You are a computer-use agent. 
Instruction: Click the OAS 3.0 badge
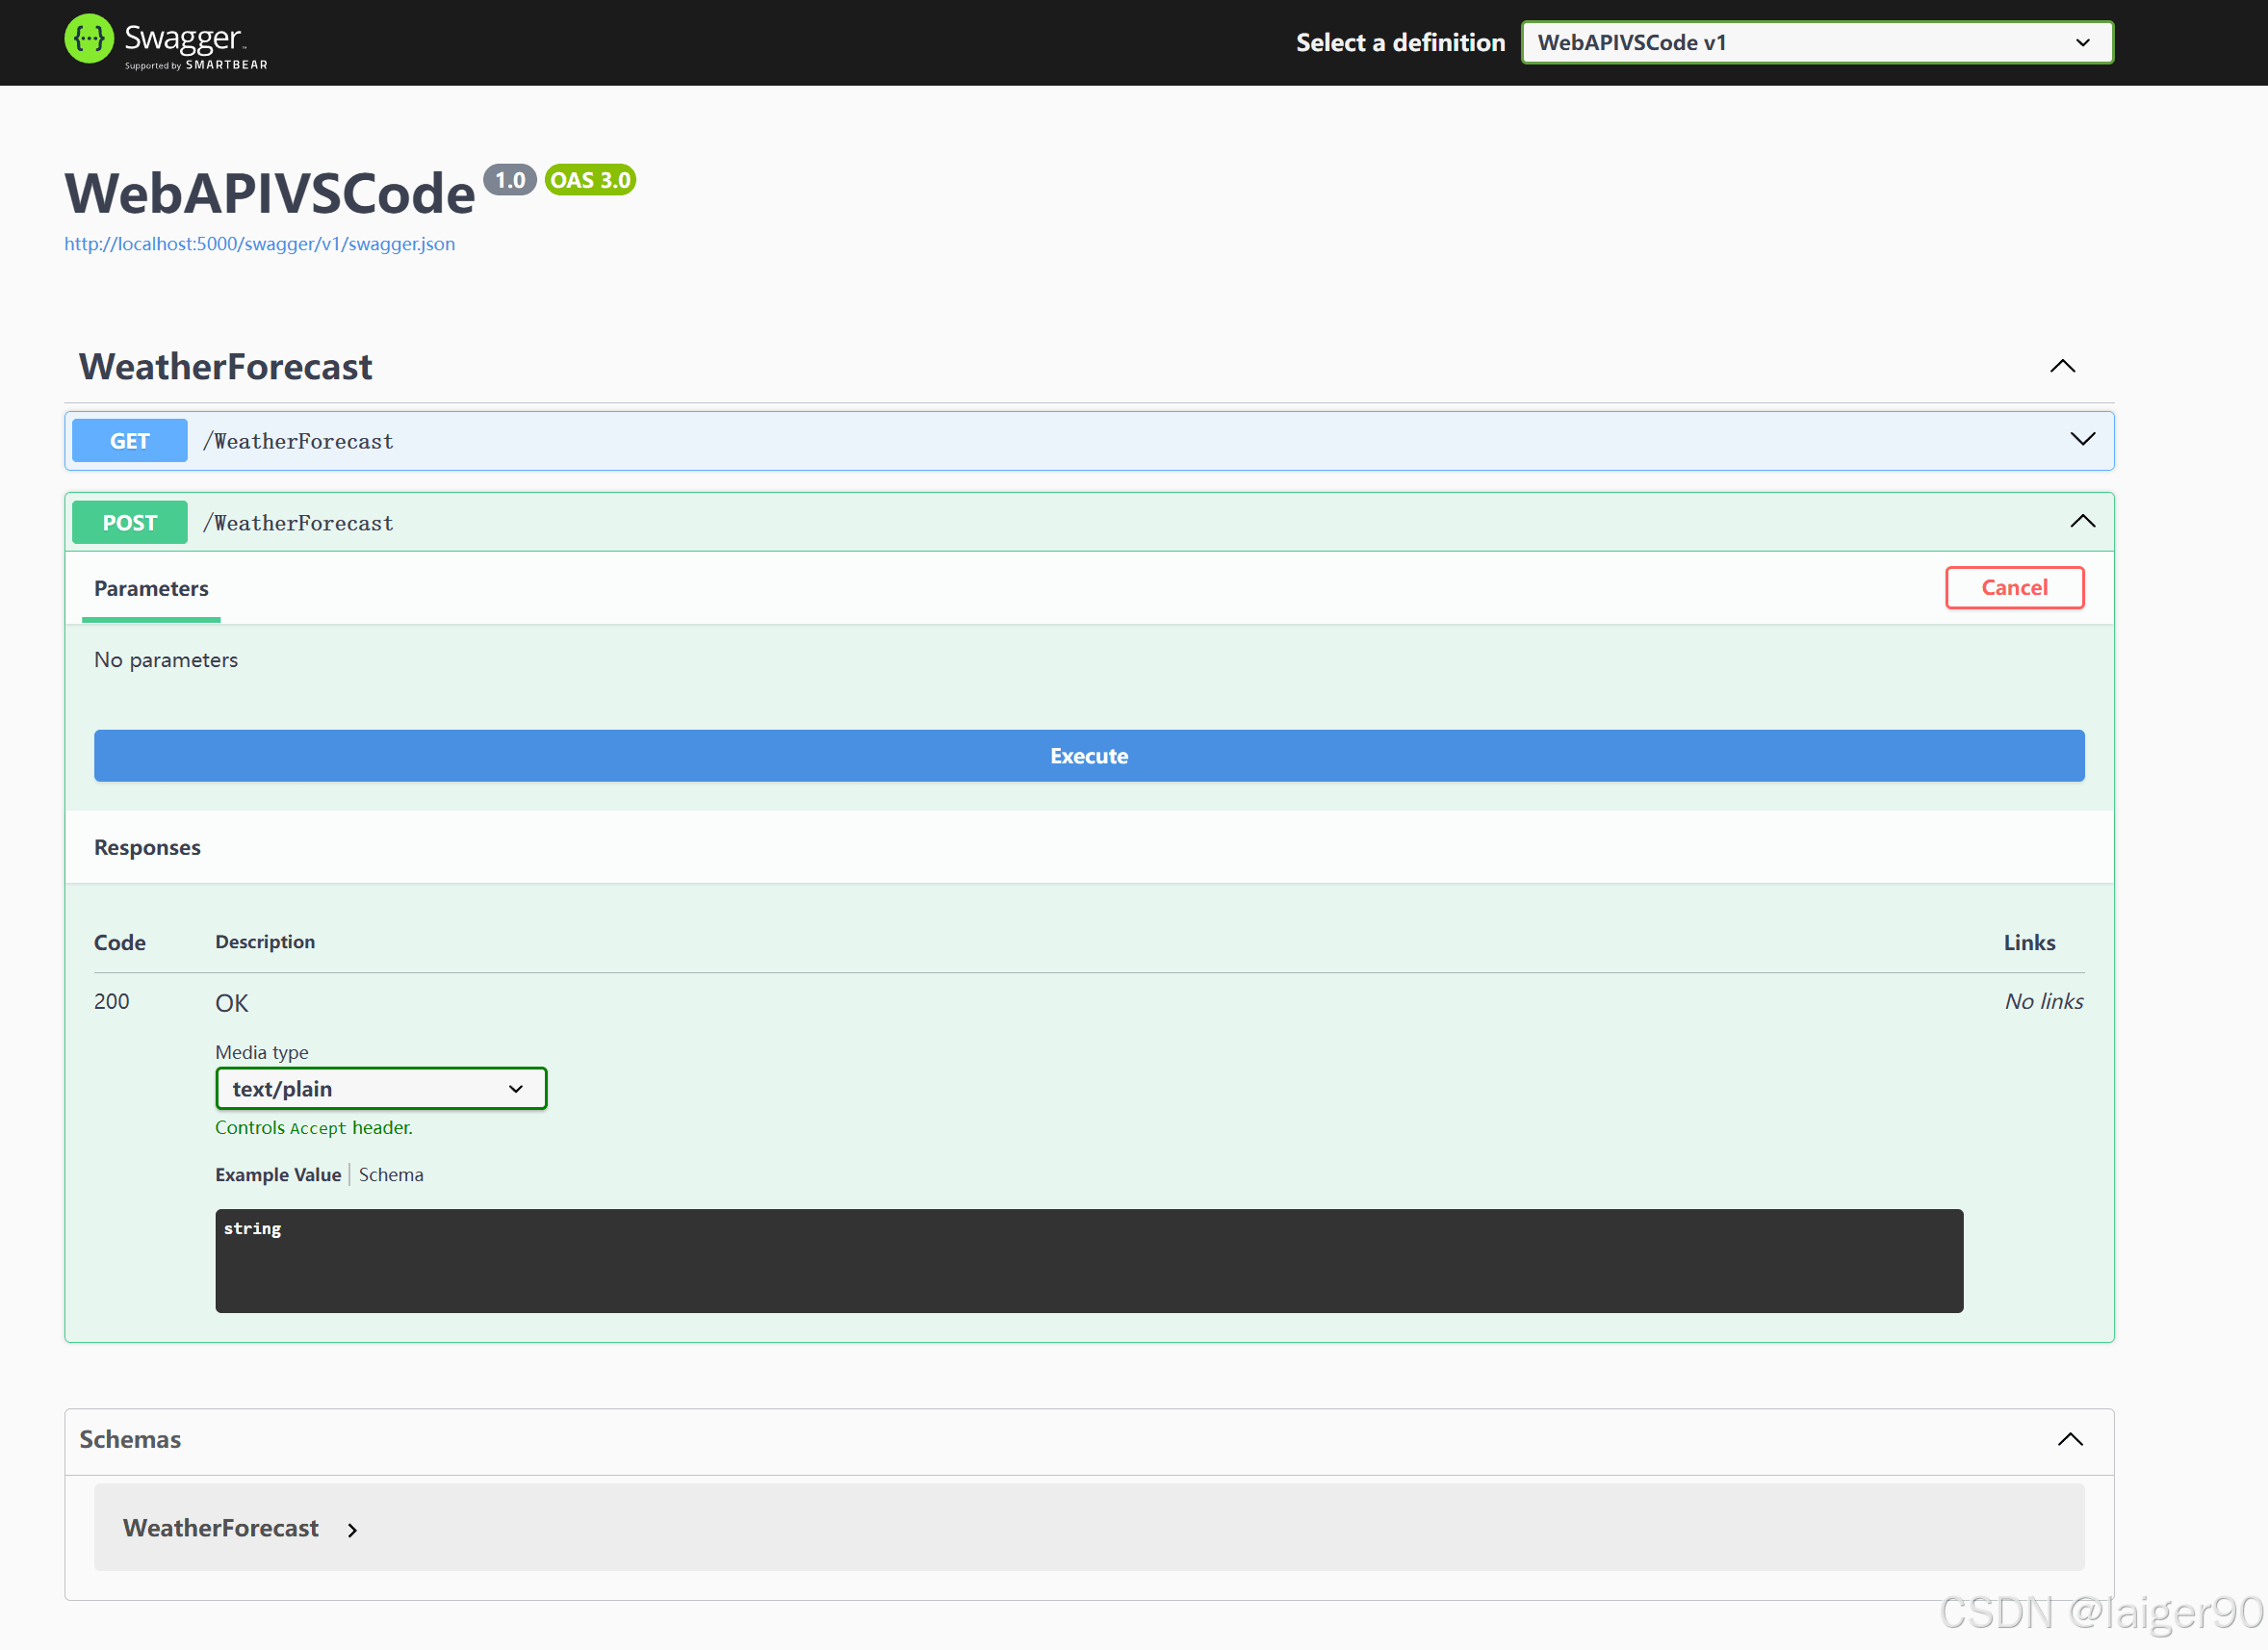[x=590, y=180]
